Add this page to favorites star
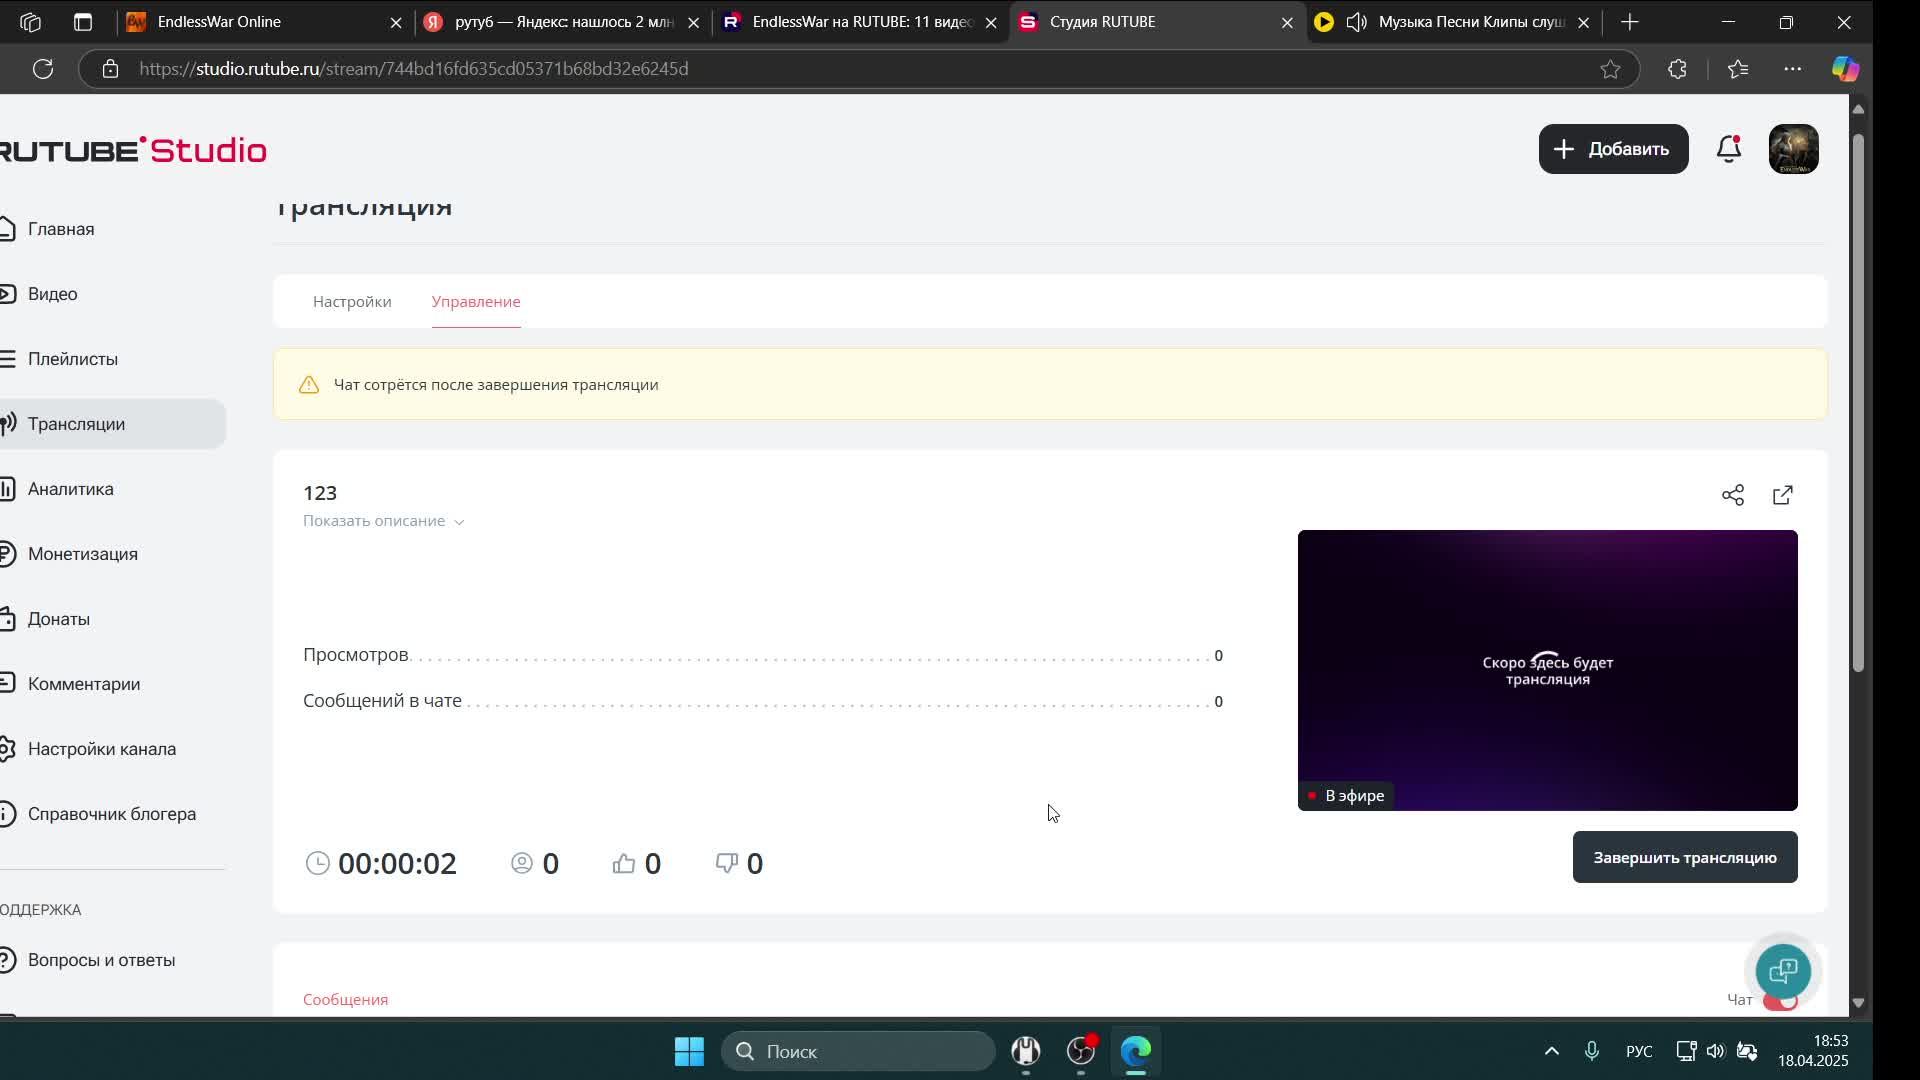This screenshot has height=1080, width=1920. [1610, 69]
